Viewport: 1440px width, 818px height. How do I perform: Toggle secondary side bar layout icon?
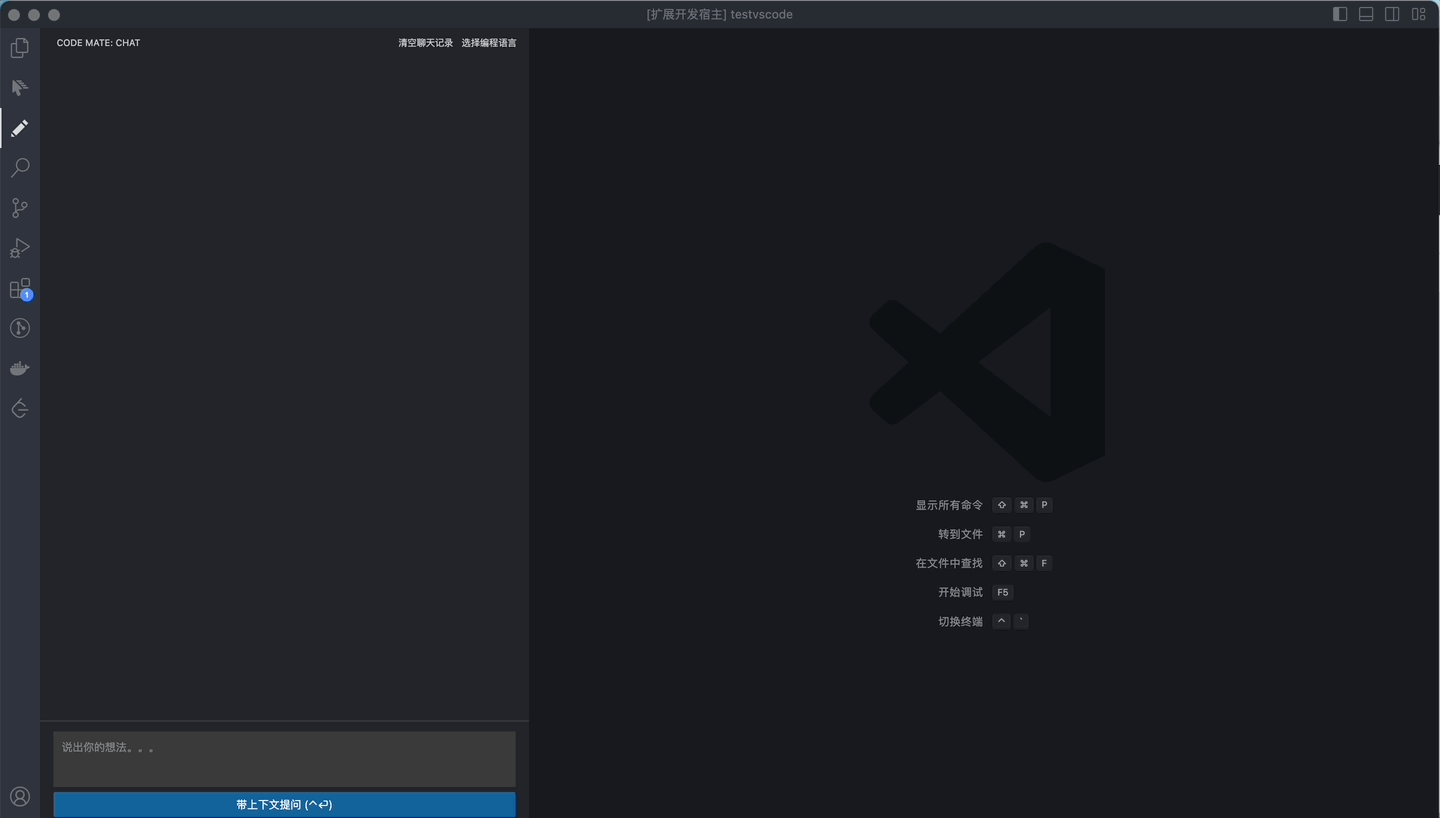click(1392, 14)
